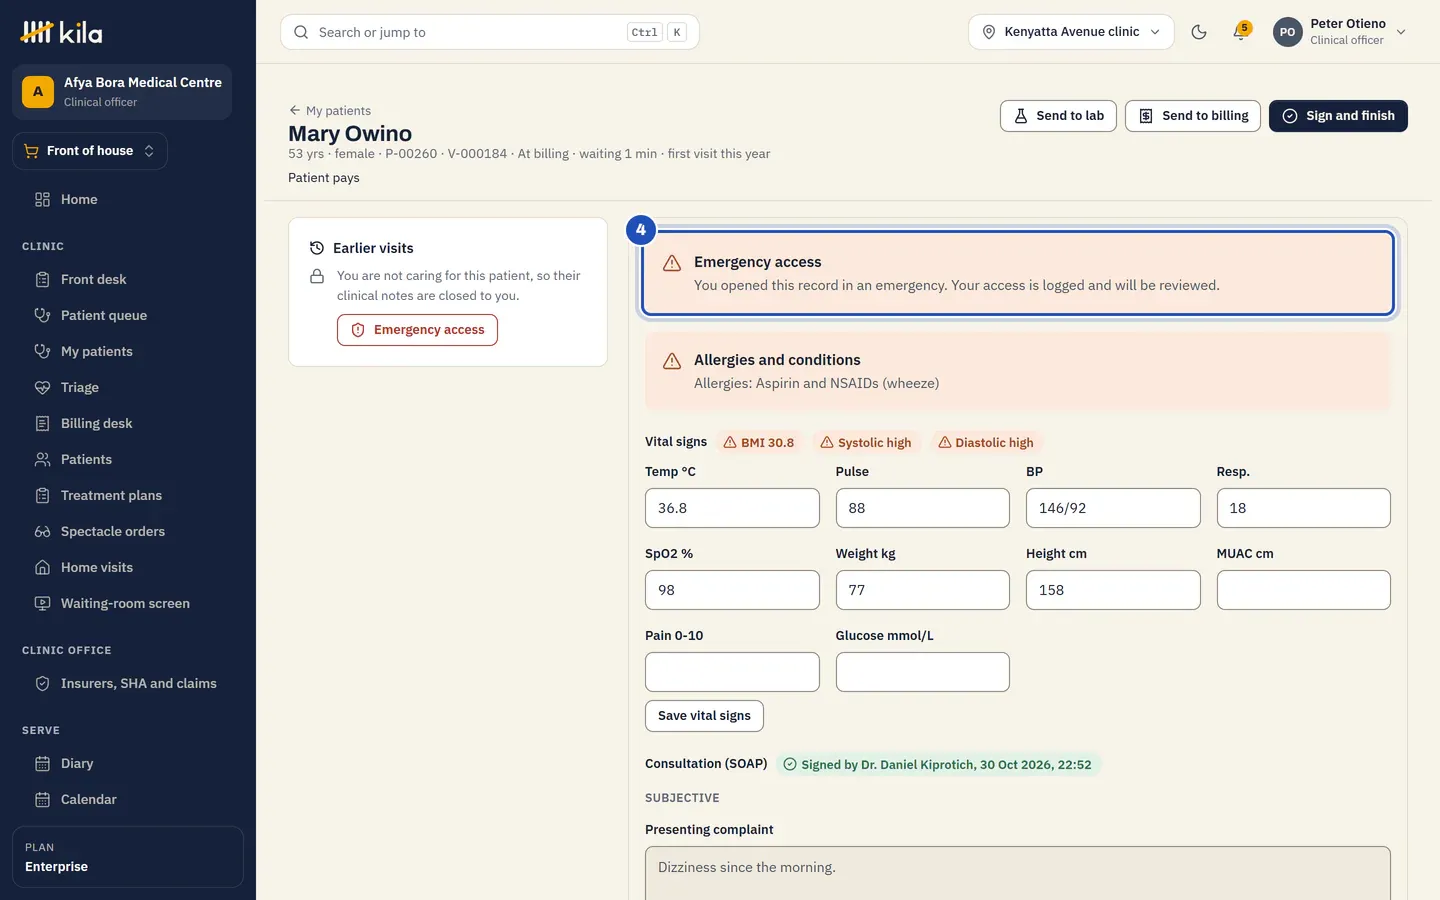
Task: Click the search box
Action: coord(490,32)
